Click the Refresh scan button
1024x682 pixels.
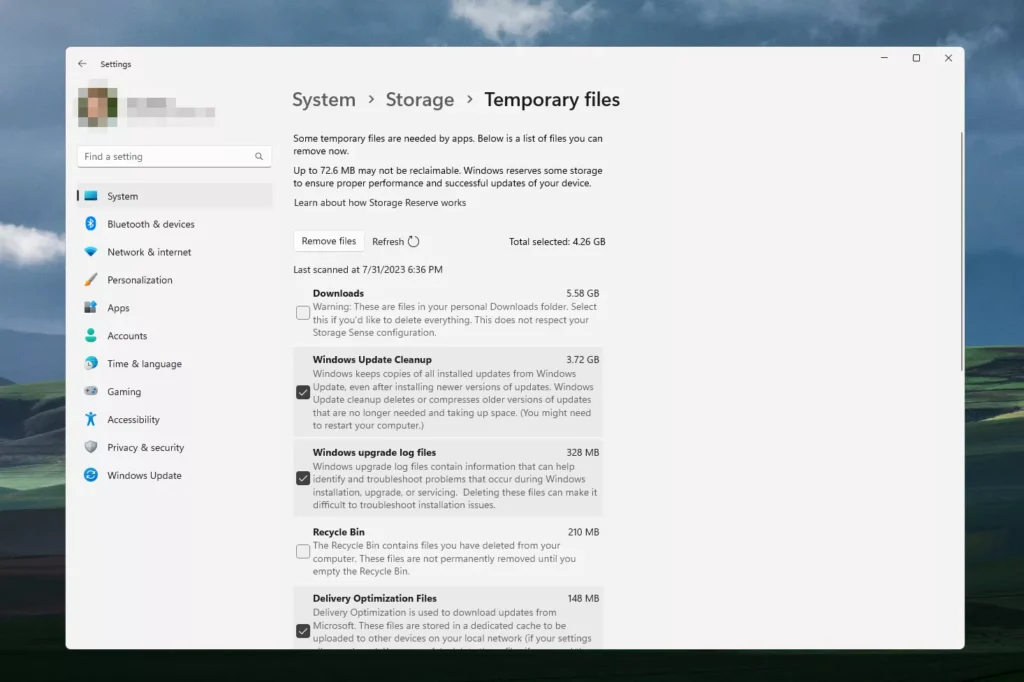click(396, 241)
